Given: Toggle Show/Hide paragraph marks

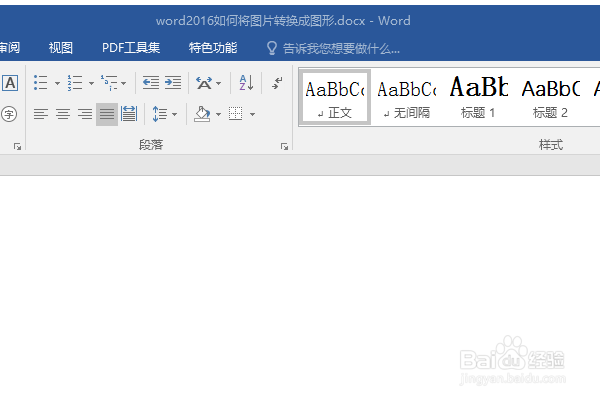Looking at the screenshot, I should [x=277, y=83].
